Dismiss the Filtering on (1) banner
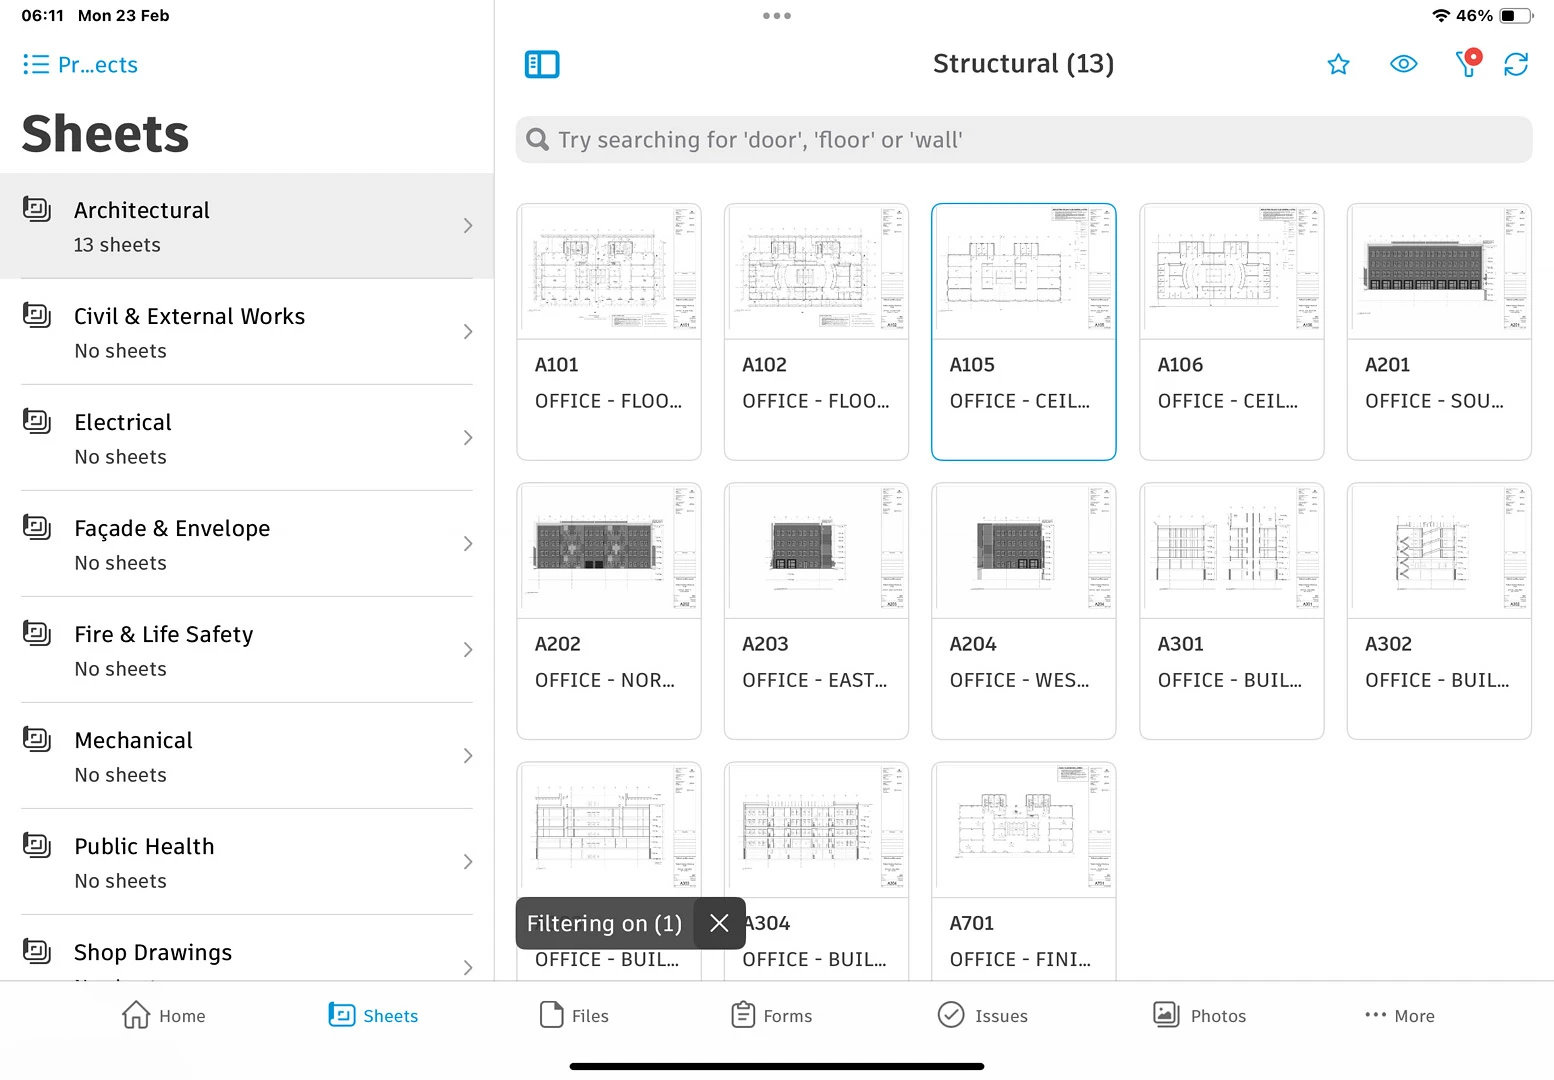Screen dimensions: 1554x1080 point(719,923)
